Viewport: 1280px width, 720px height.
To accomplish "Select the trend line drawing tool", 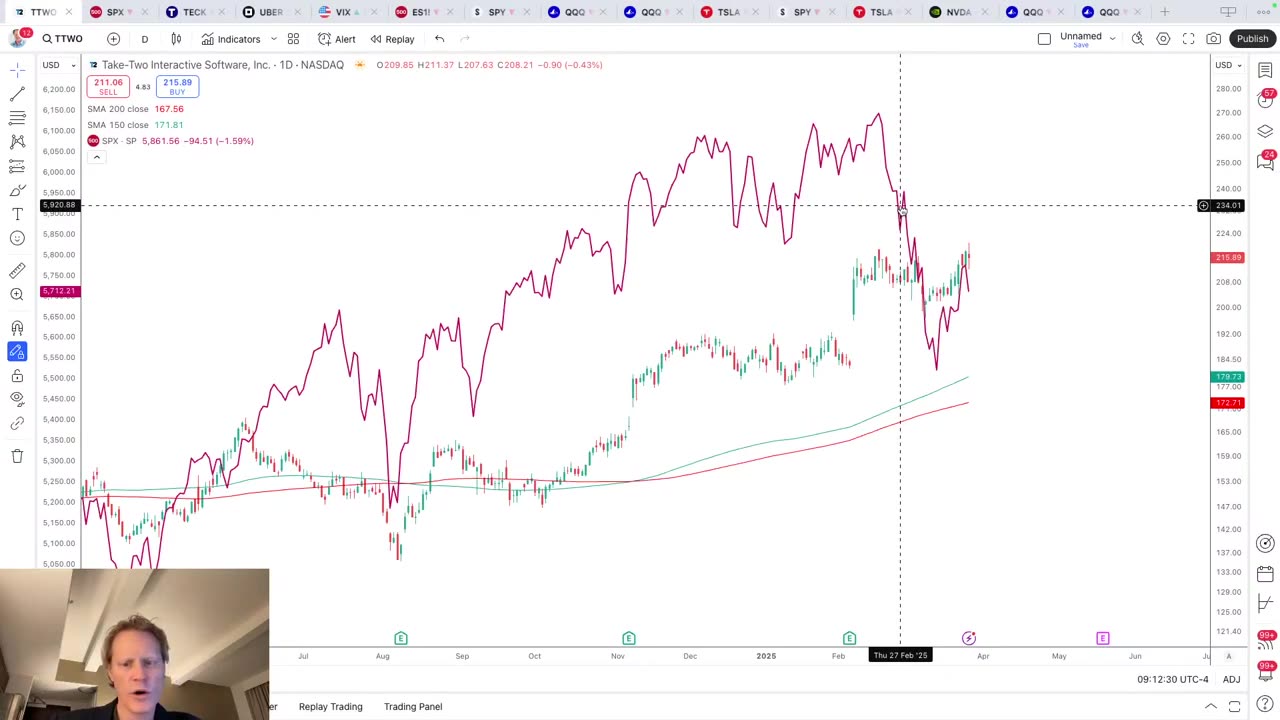I will coord(17,93).
